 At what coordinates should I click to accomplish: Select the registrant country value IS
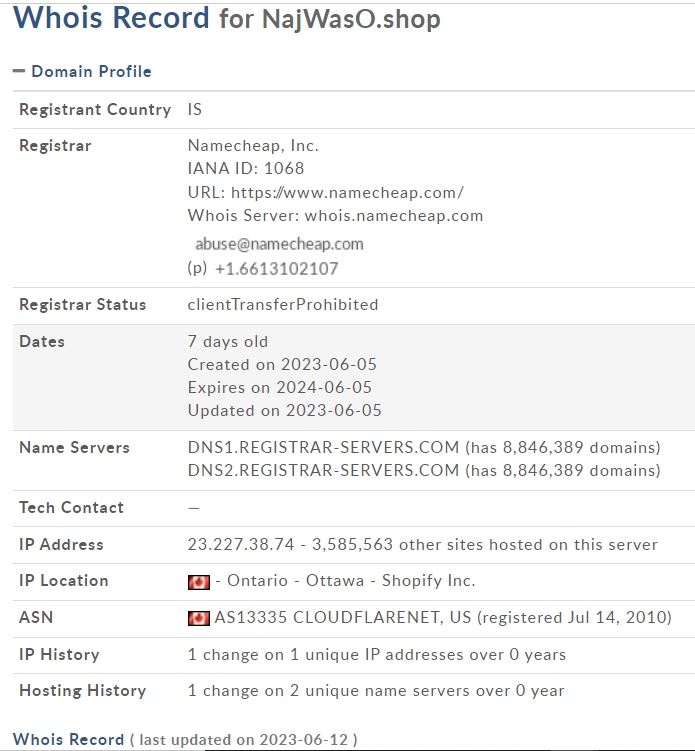[x=194, y=110]
